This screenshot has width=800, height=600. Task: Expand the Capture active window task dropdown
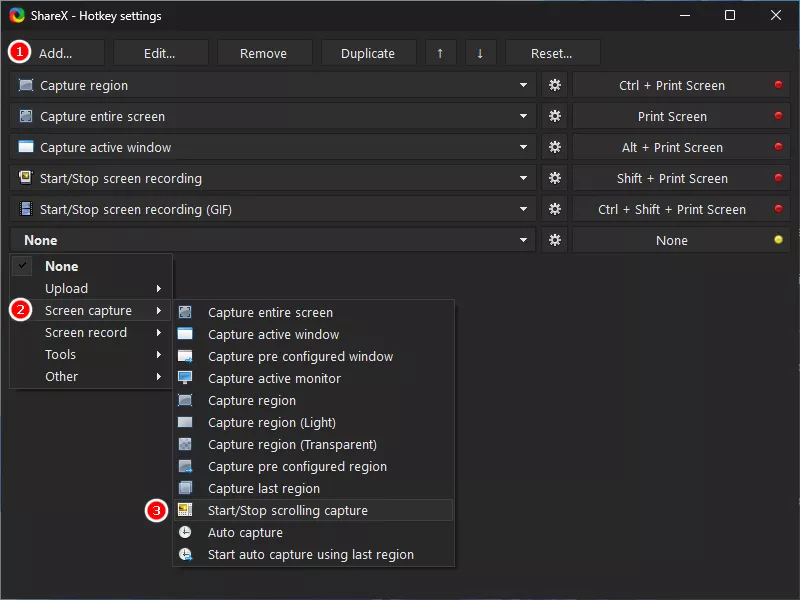523,147
